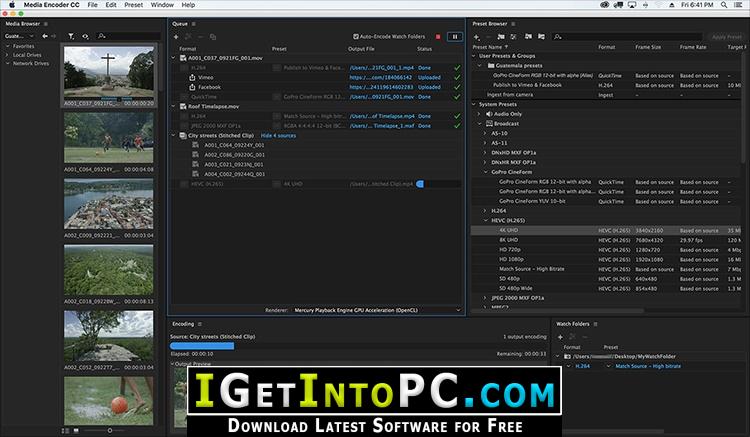Pause the queue encoding
This screenshot has height=437, width=750.
pos(455,37)
